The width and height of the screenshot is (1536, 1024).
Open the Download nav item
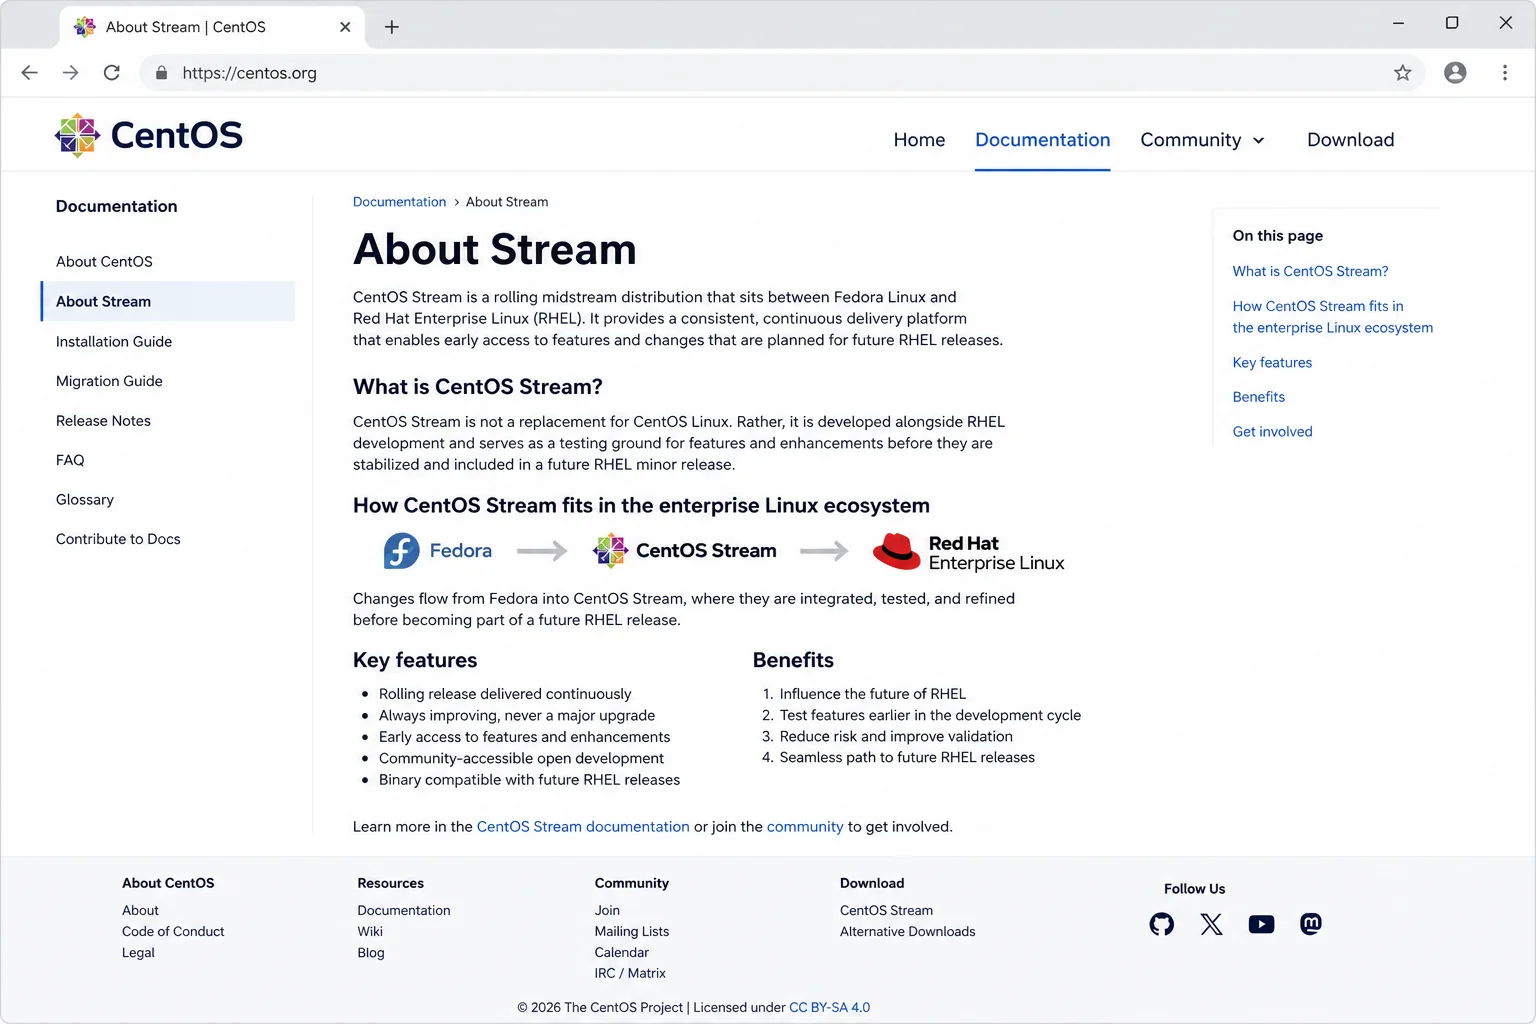[1350, 140]
